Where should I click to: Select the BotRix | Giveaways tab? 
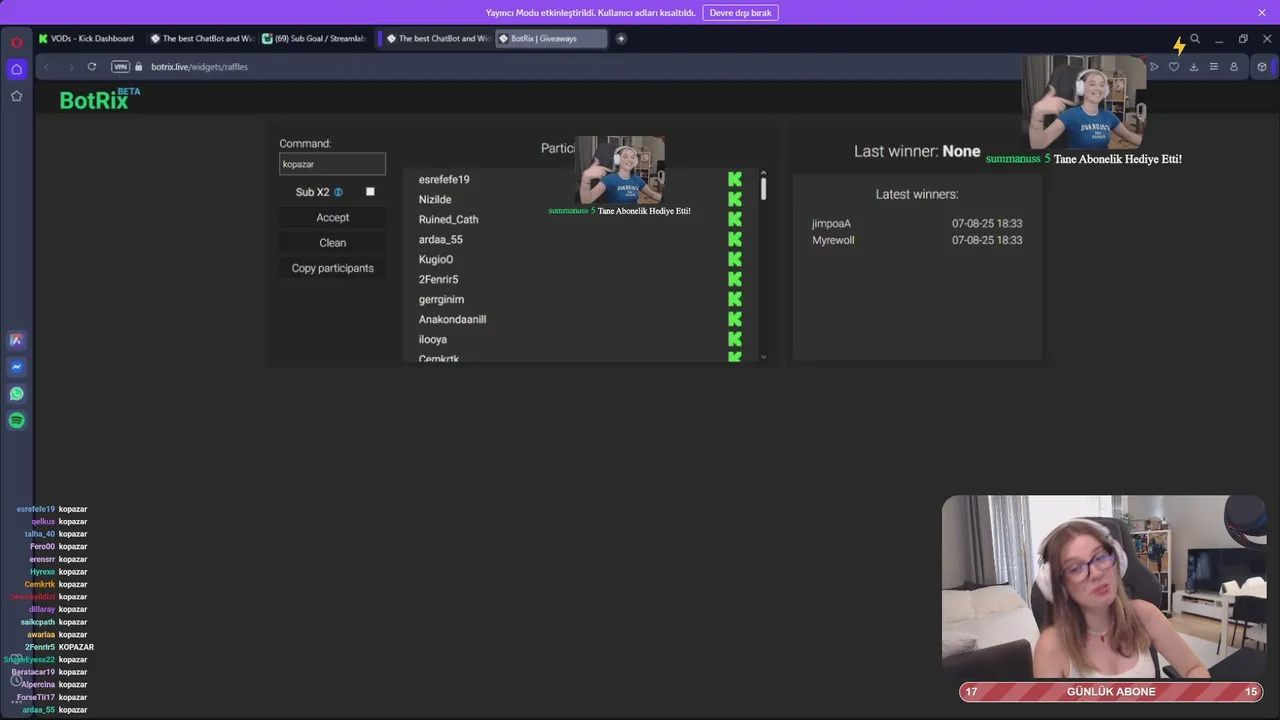coord(551,39)
